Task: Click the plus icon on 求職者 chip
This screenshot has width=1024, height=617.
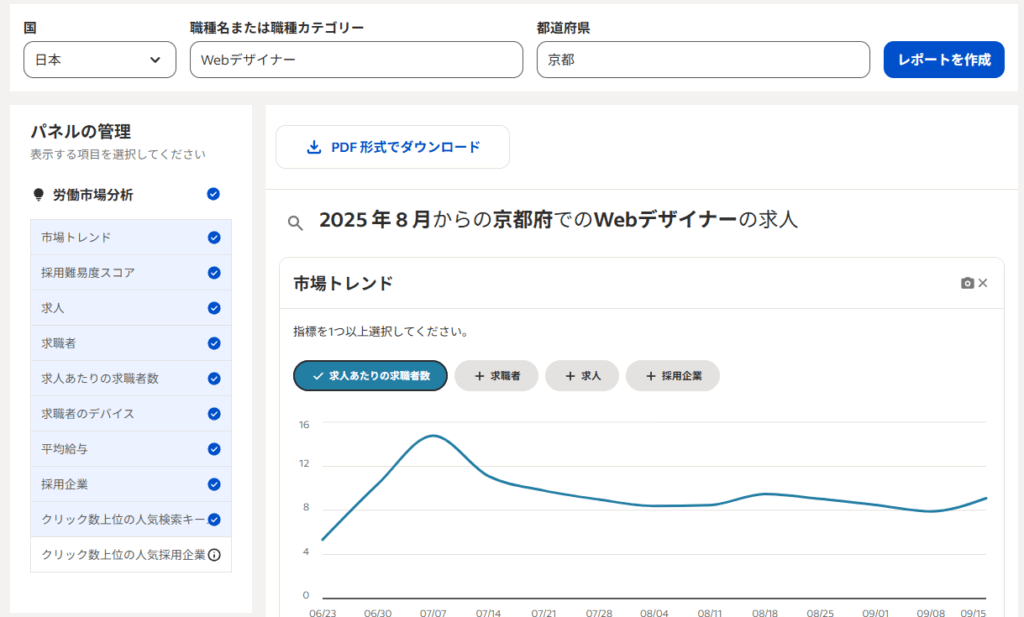Action: pyautogui.click(x=480, y=376)
